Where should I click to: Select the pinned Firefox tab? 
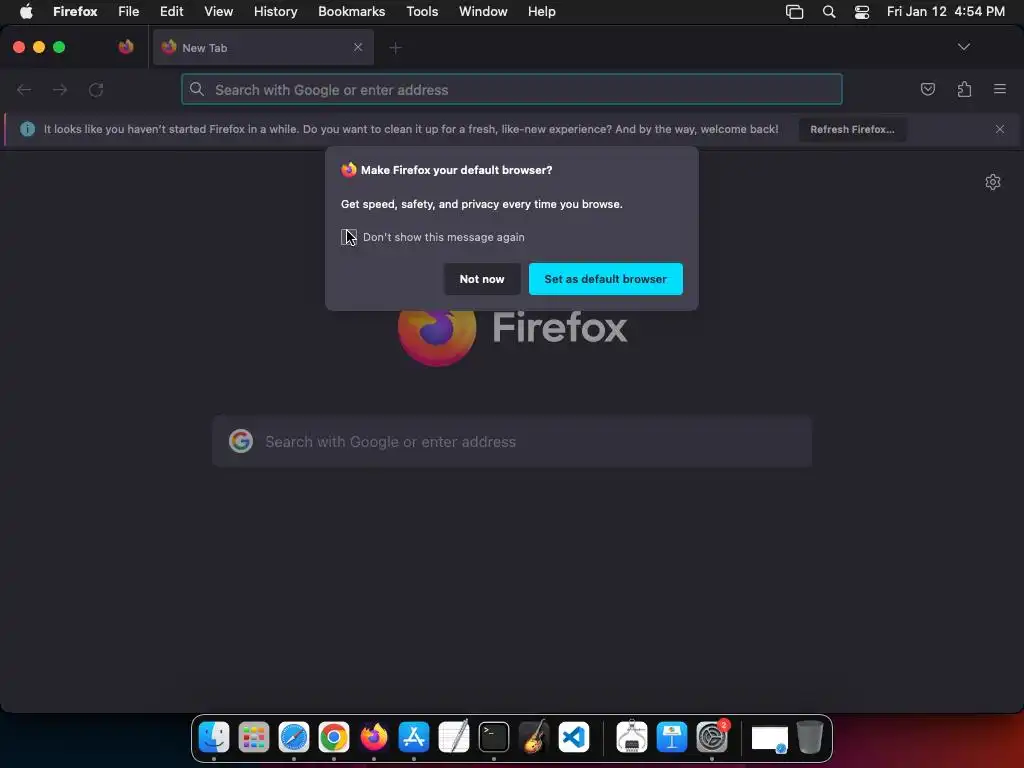coord(126,47)
